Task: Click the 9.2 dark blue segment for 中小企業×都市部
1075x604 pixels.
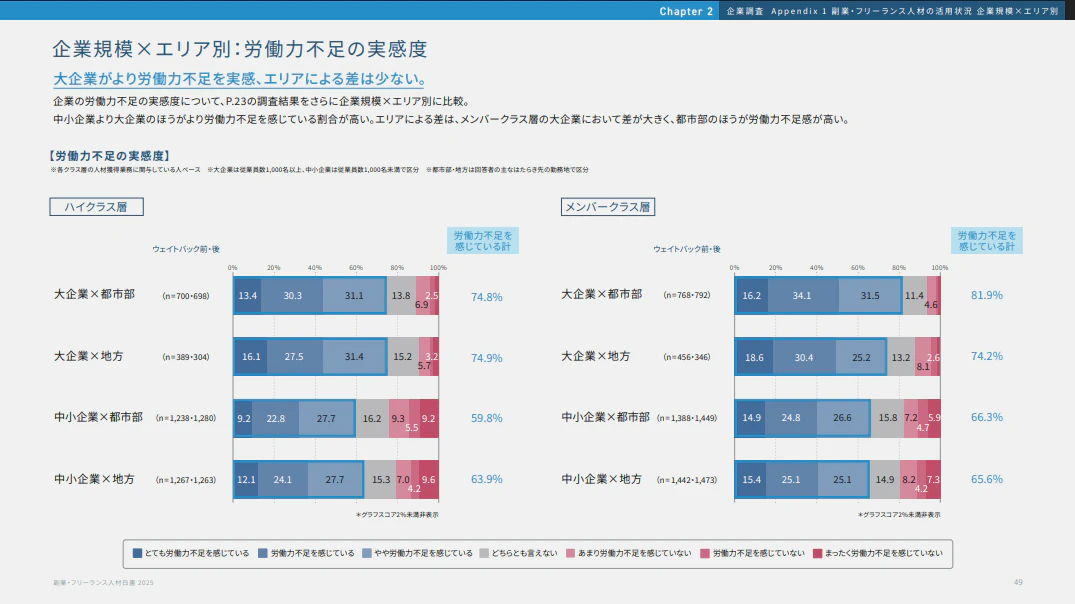Action: click(x=243, y=418)
